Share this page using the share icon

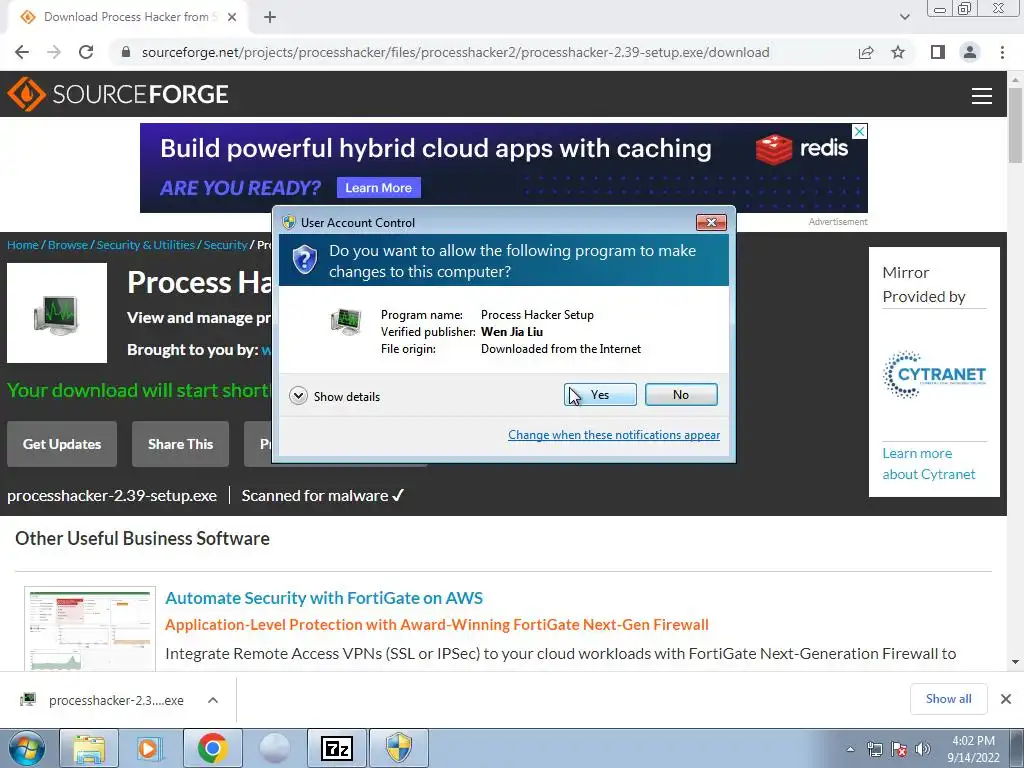(x=866, y=52)
